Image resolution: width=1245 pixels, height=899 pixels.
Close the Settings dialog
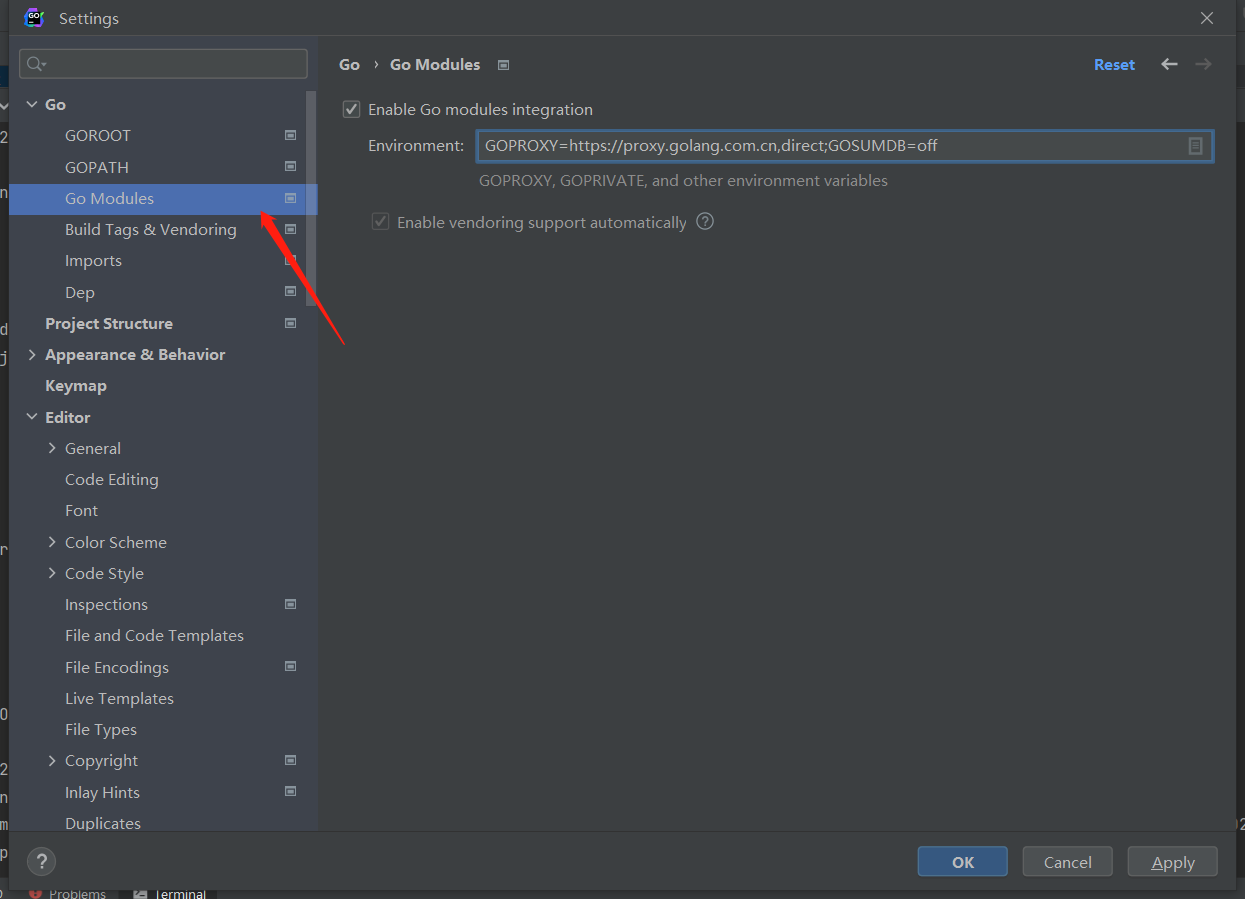[x=1207, y=18]
